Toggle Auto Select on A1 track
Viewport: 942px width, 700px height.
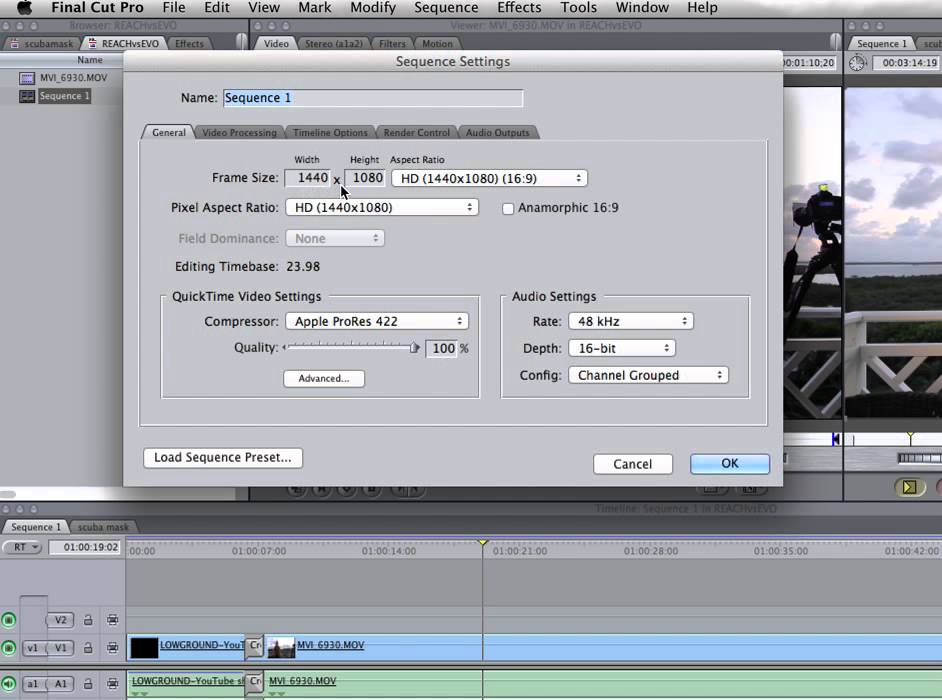(112, 683)
